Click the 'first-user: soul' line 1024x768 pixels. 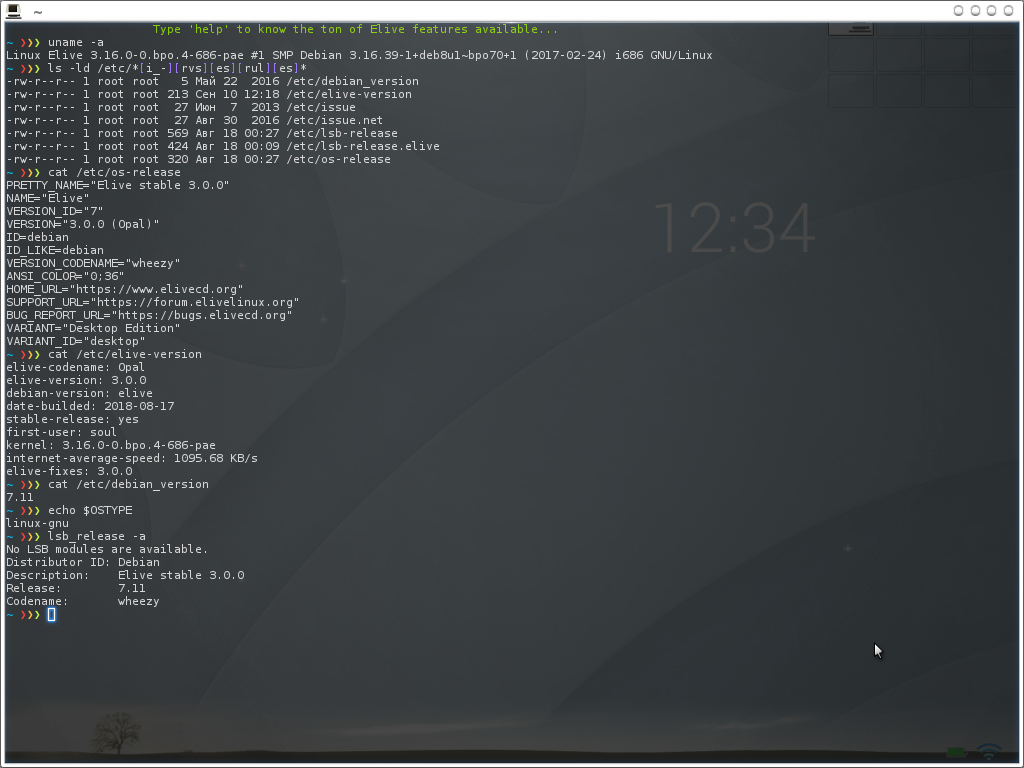(61, 432)
